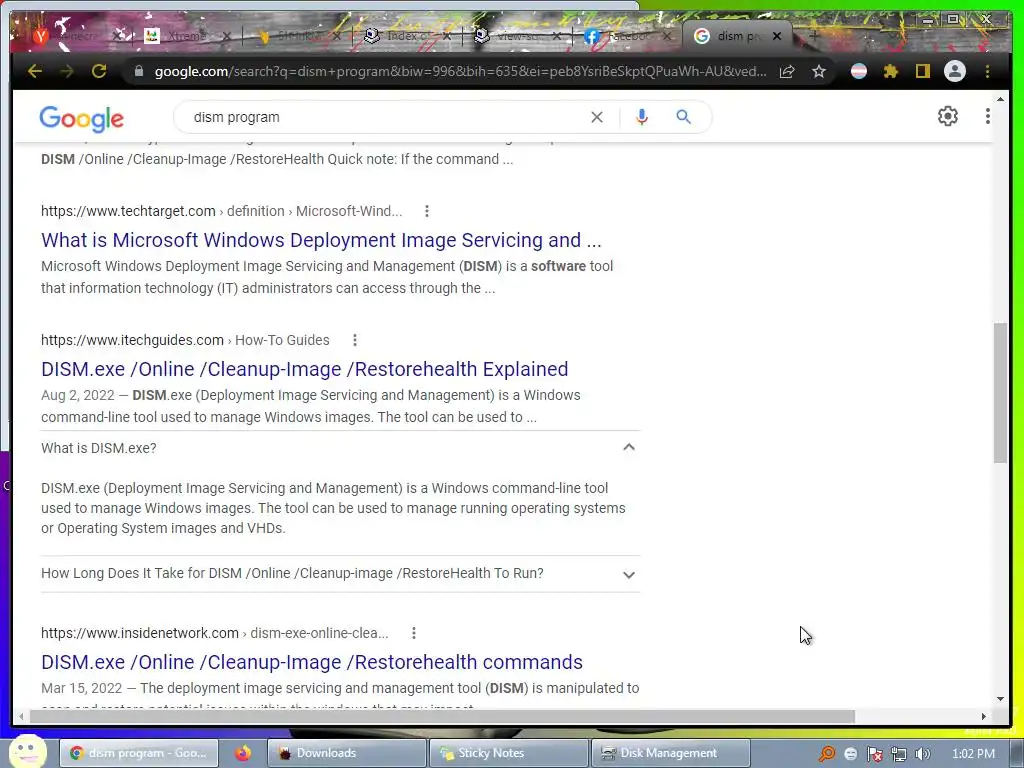Image resolution: width=1024 pixels, height=768 pixels.
Task: Click the 1:02 PM clock
Action: coord(974,754)
